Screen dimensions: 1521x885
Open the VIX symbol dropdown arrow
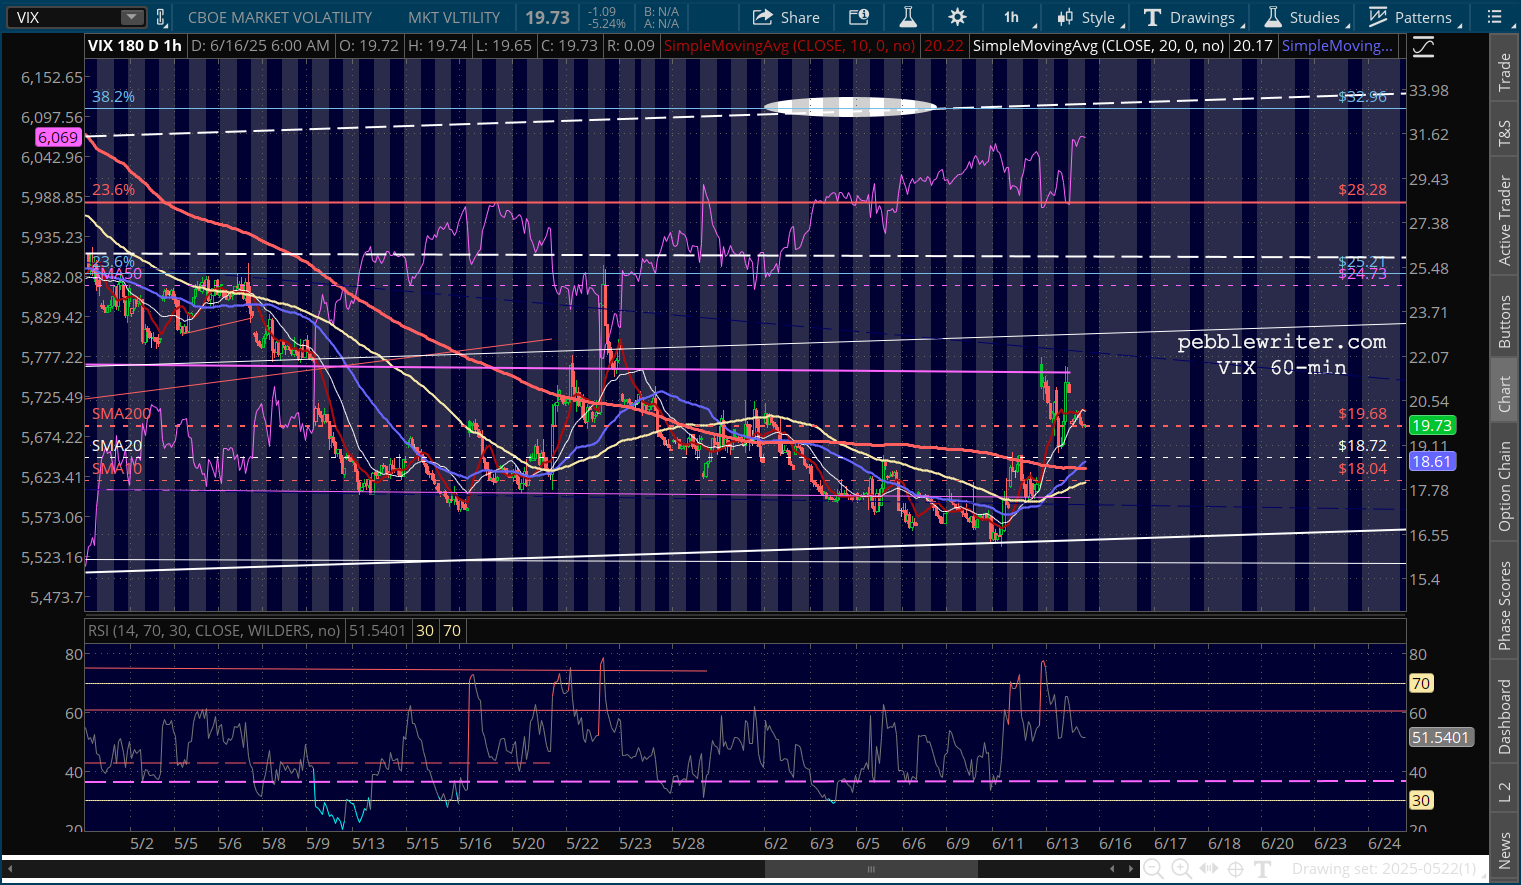[x=132, y=17]
